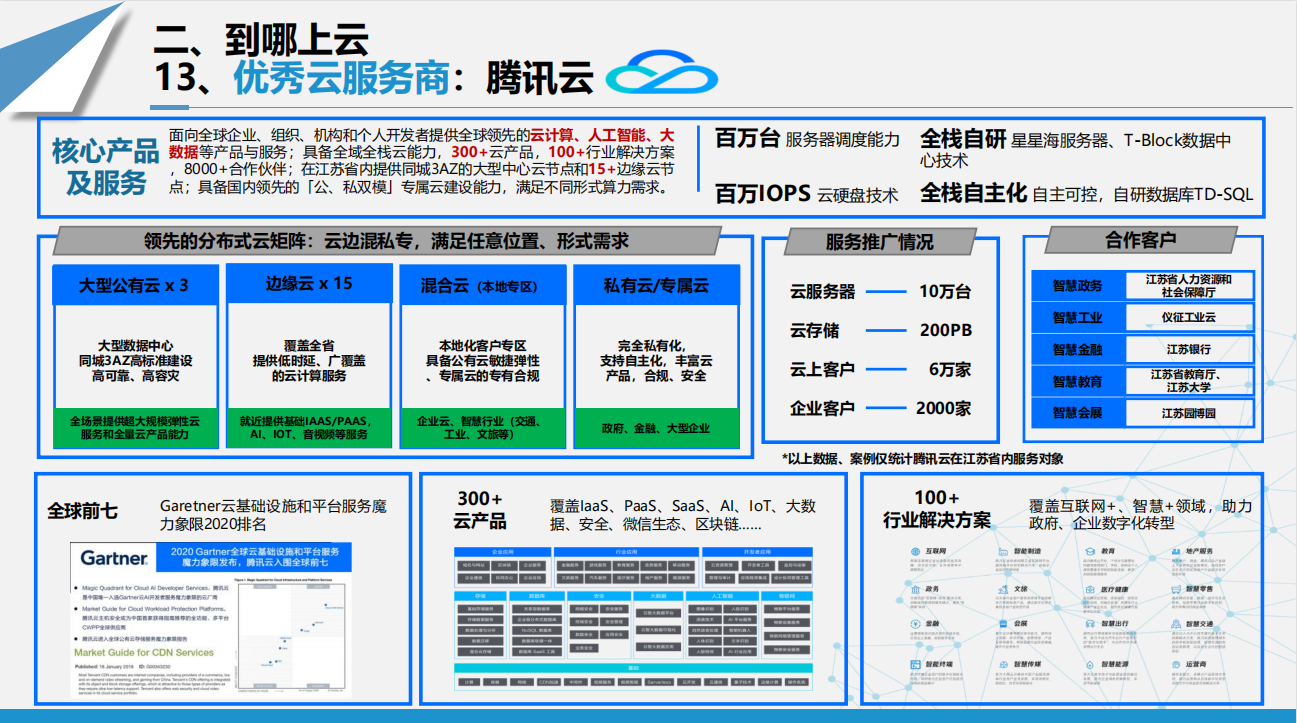Image resolution: width=1297 pixels, height=723 pixels.
Task: Click the 江苏银行 customer box
Action: click(x=1189, y=349)
